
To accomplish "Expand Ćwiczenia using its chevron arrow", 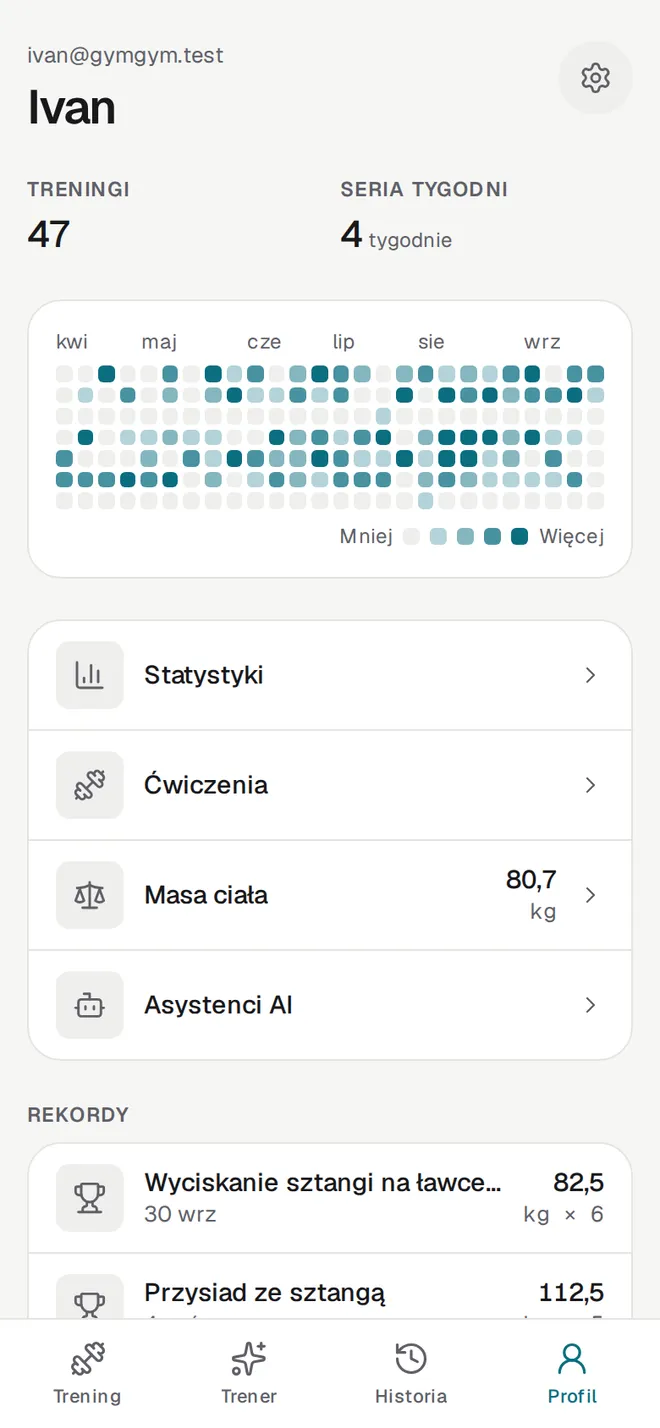I will 590,785.
